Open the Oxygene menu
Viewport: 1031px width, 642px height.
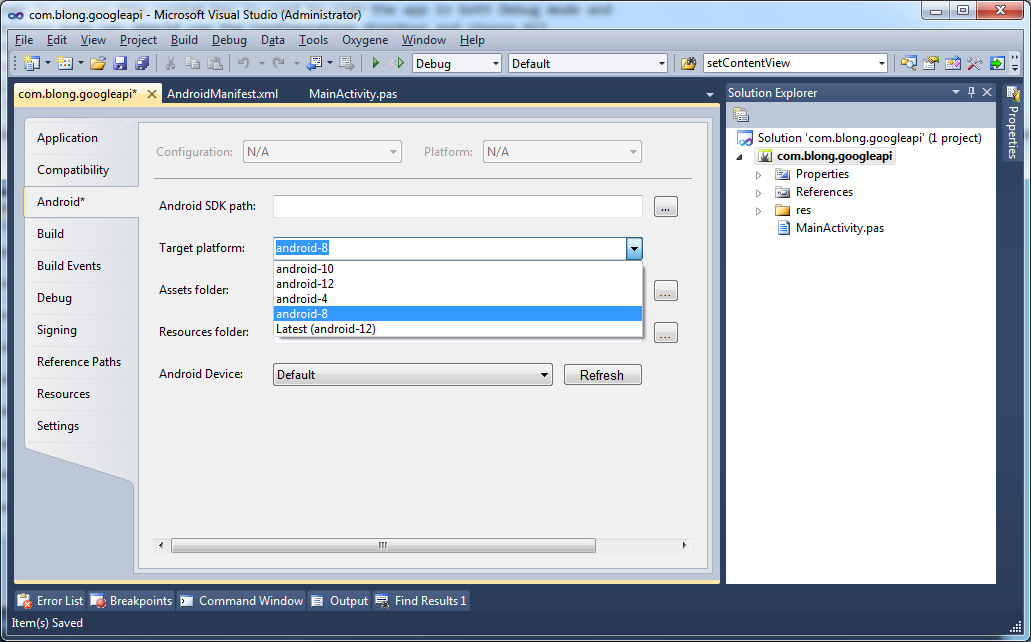[x=364, y=40]
